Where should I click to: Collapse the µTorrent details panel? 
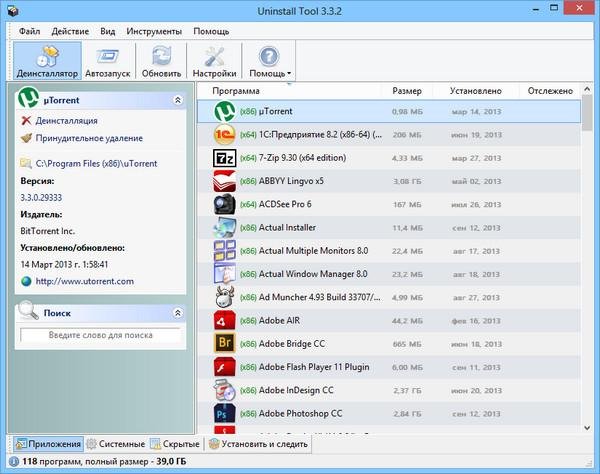point(178,100)
